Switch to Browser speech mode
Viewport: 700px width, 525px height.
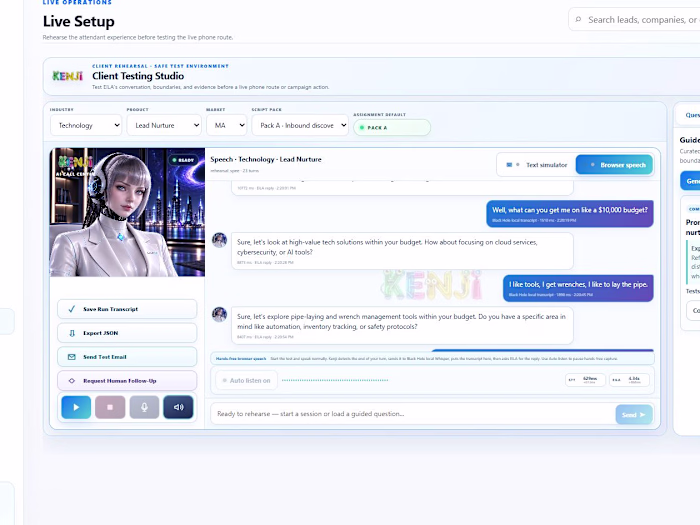614,165
